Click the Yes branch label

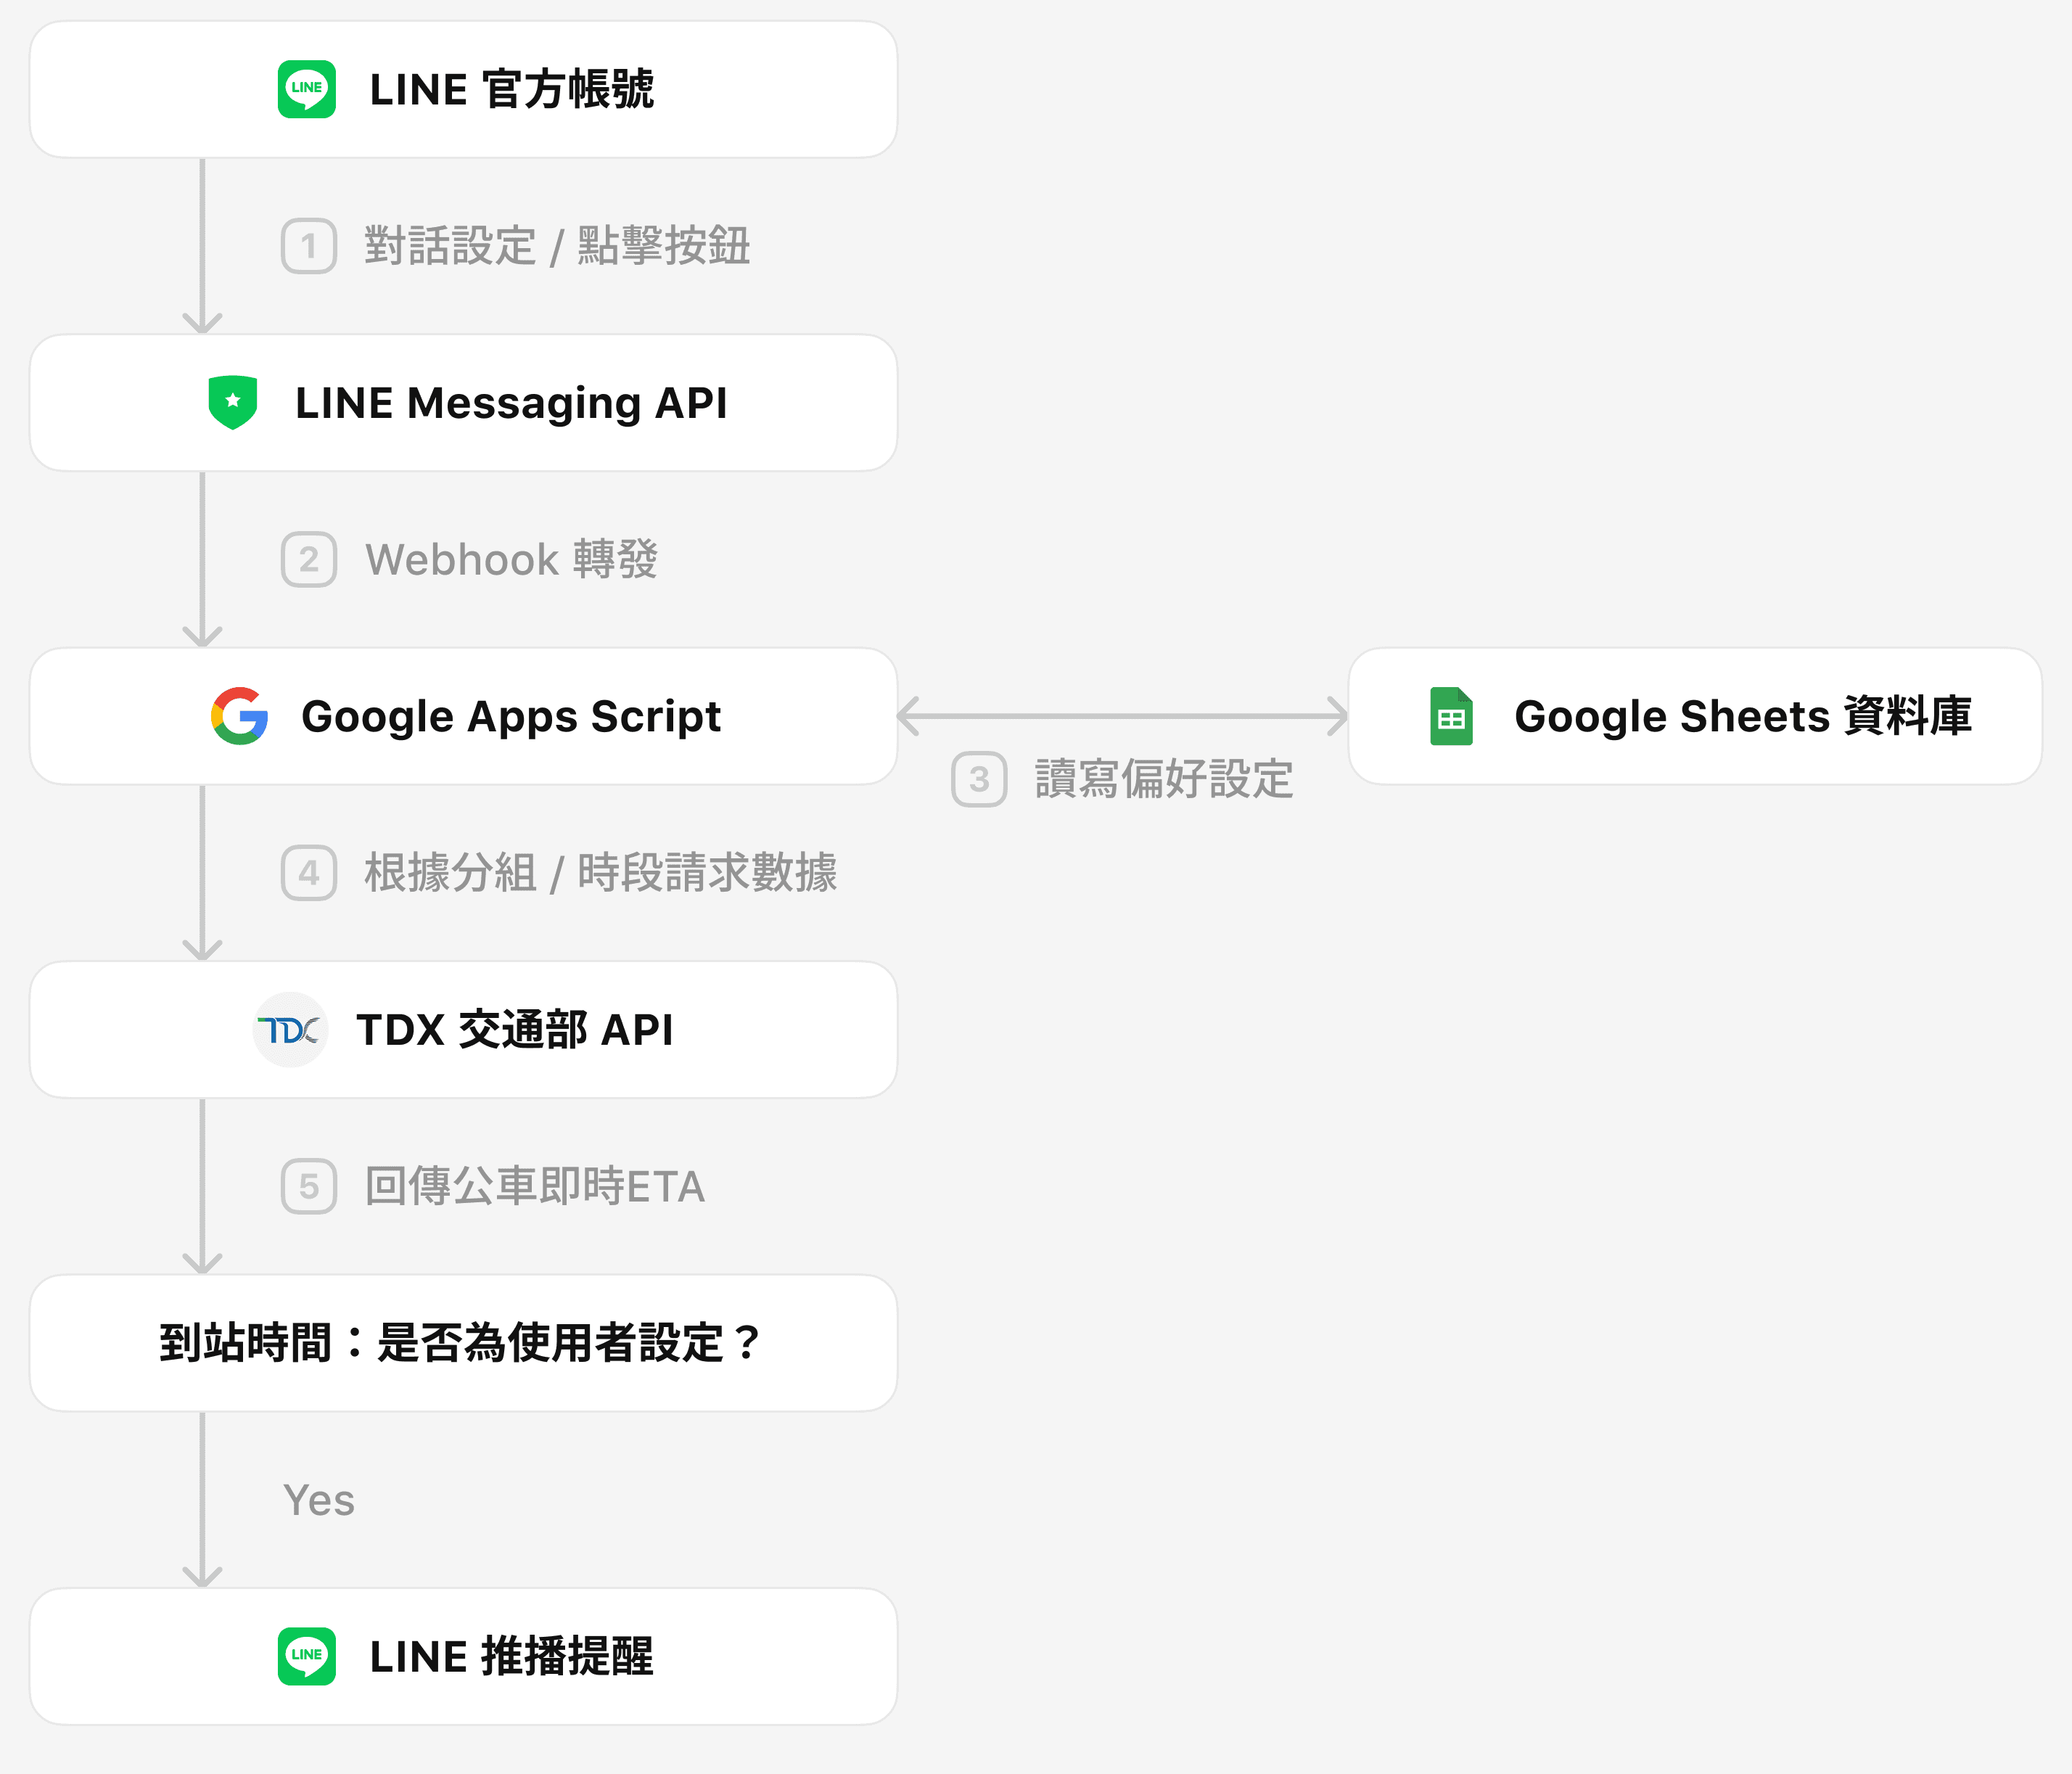click(x=319, y=1500)
